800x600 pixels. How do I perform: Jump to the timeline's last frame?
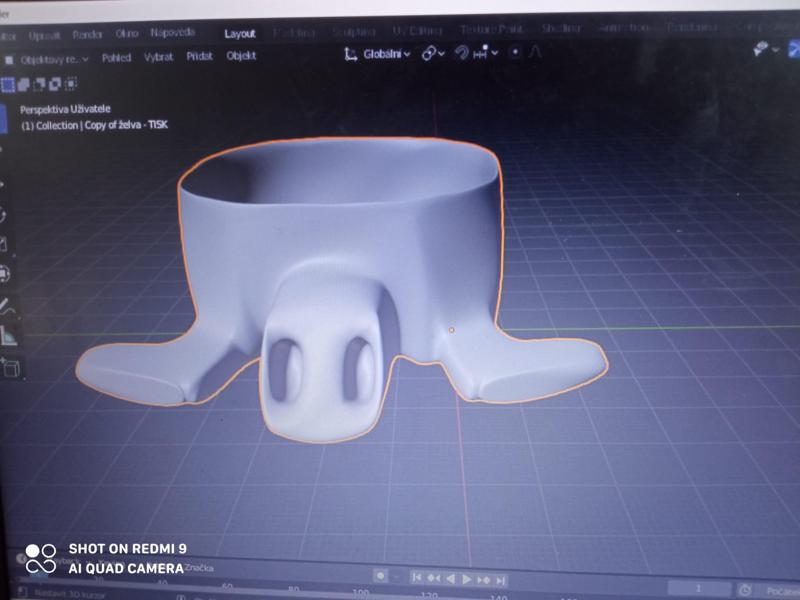500,580
